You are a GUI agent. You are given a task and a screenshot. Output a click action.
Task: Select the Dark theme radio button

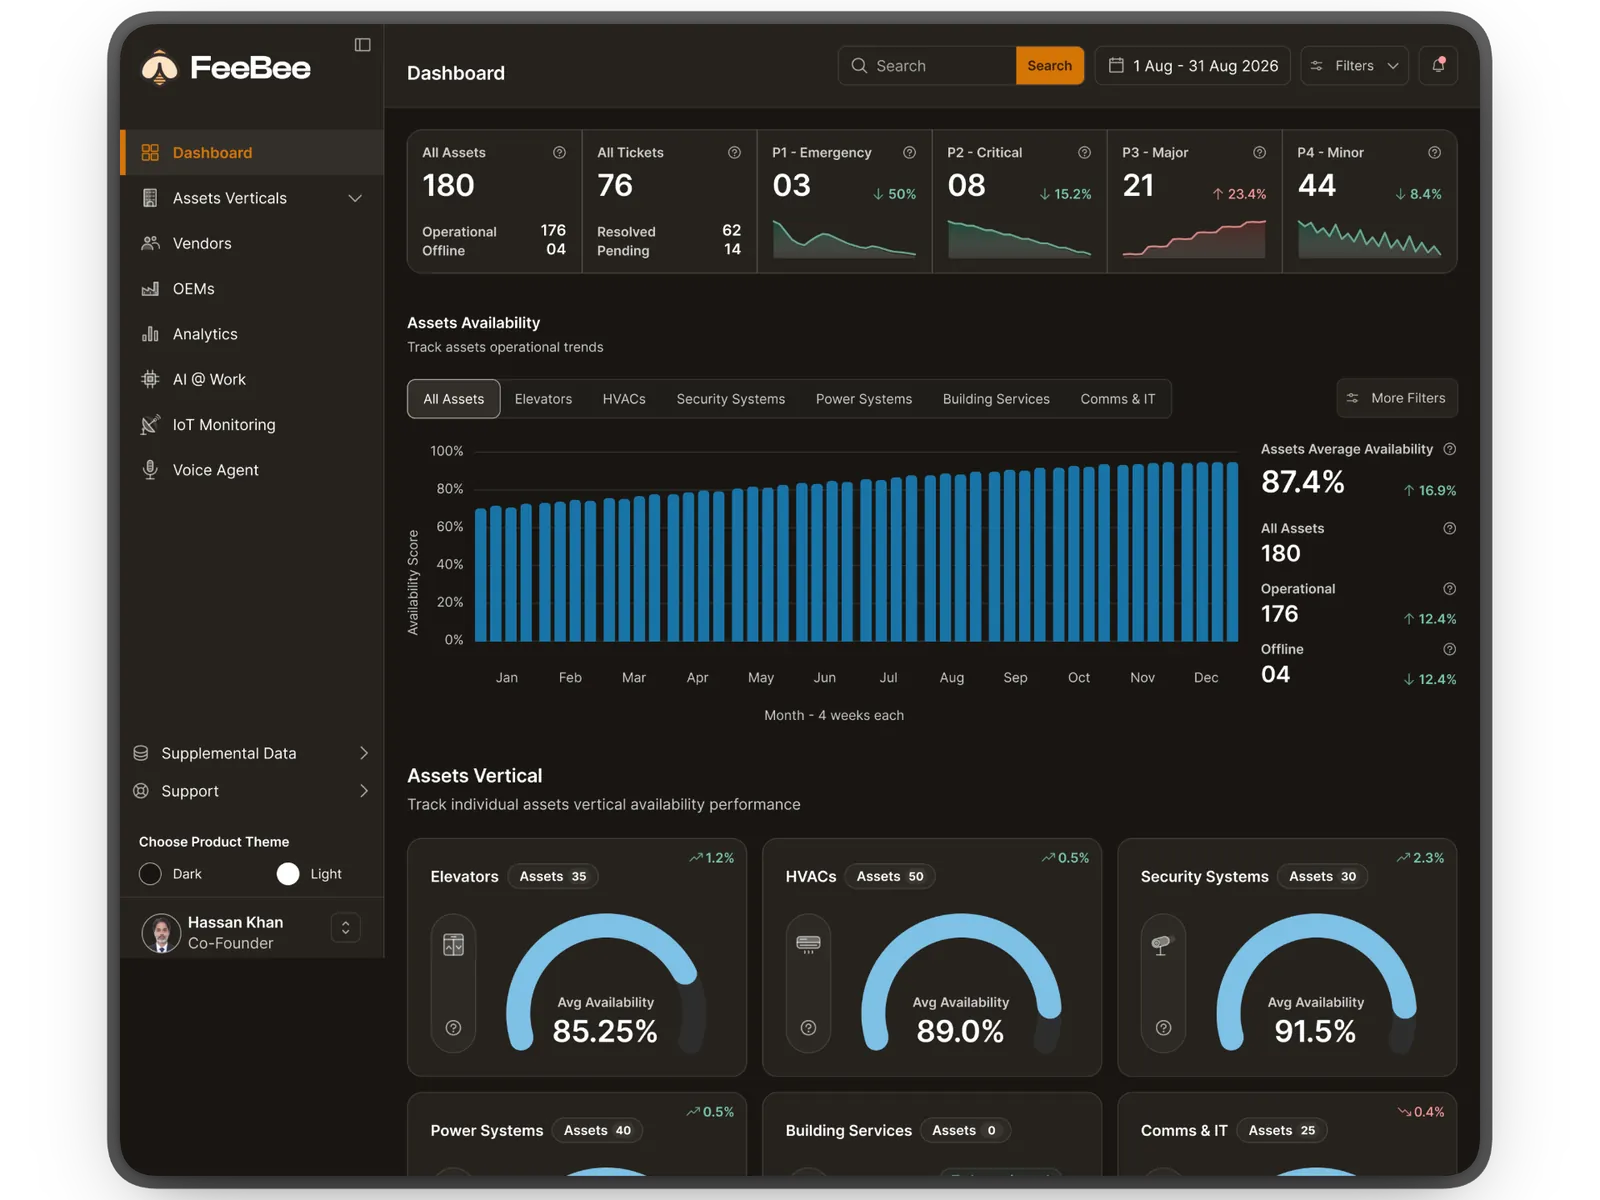[150, 874]
